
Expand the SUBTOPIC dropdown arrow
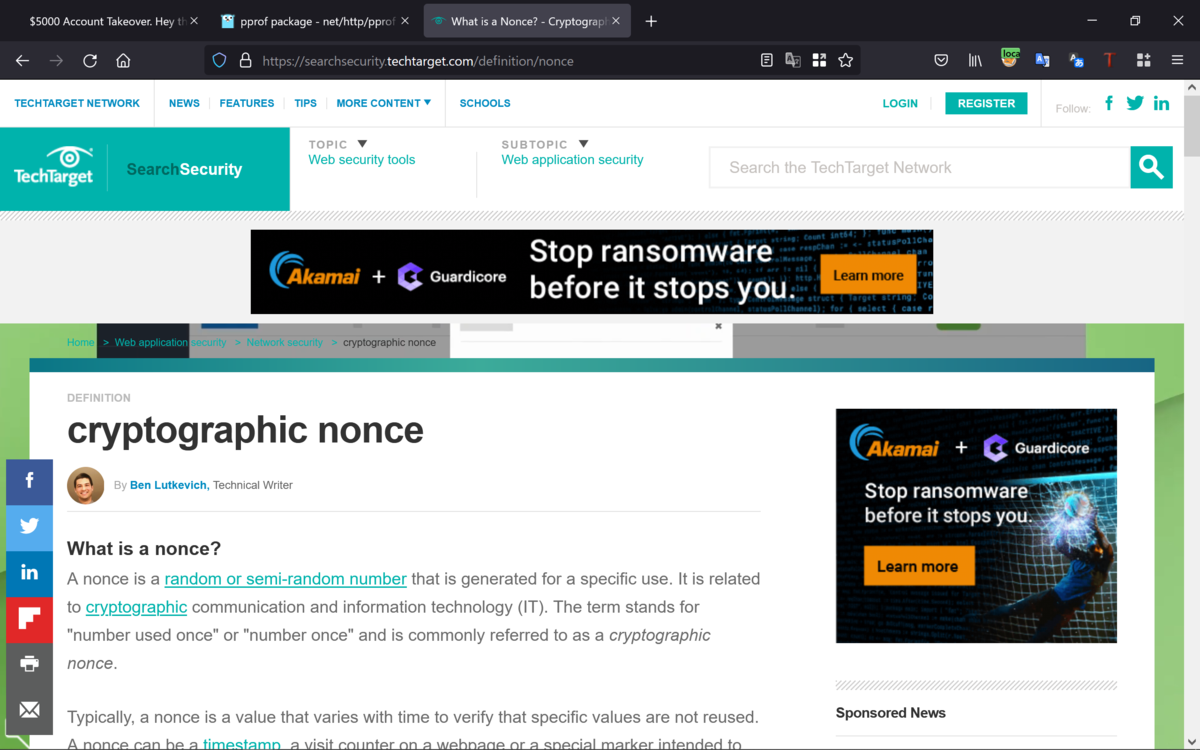click(x=584, y=144)
